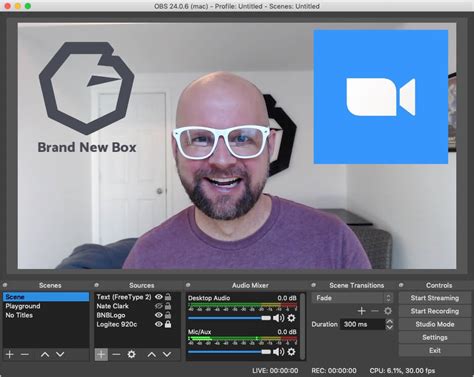Select the Playground scene

tap(46, 306)
